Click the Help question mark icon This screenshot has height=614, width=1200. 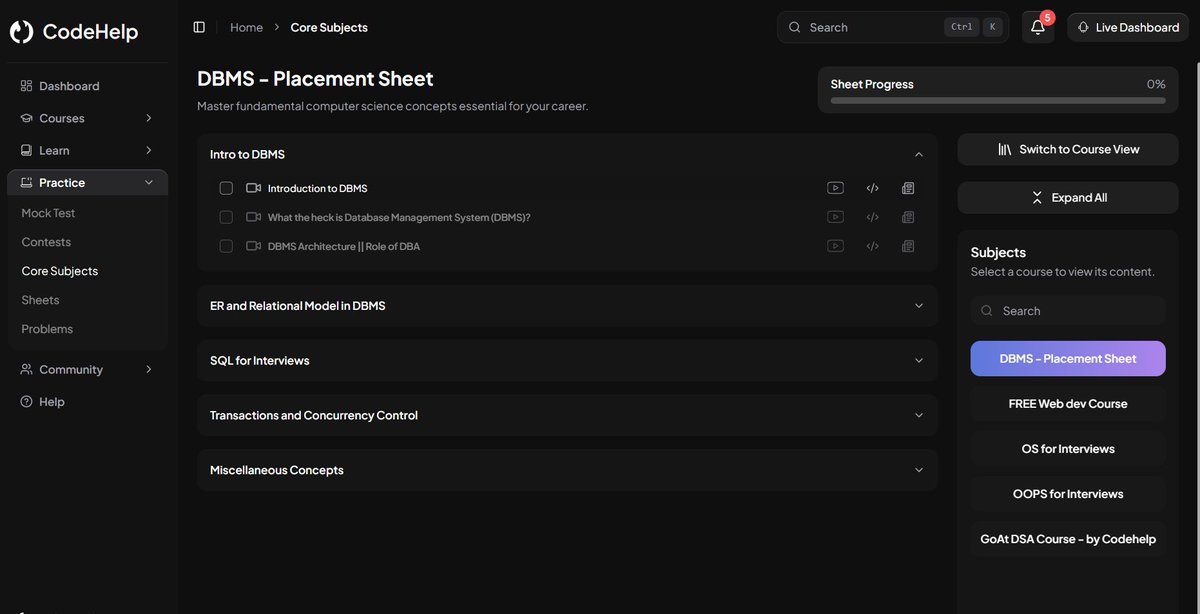point(26,401)
